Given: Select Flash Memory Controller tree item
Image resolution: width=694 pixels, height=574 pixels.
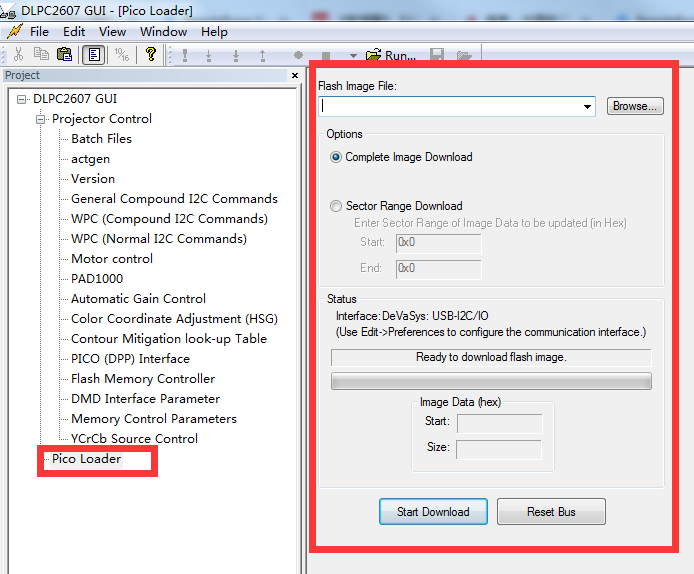Looking at the screenshot, I should pyautogui.click(x=143, y=379).
